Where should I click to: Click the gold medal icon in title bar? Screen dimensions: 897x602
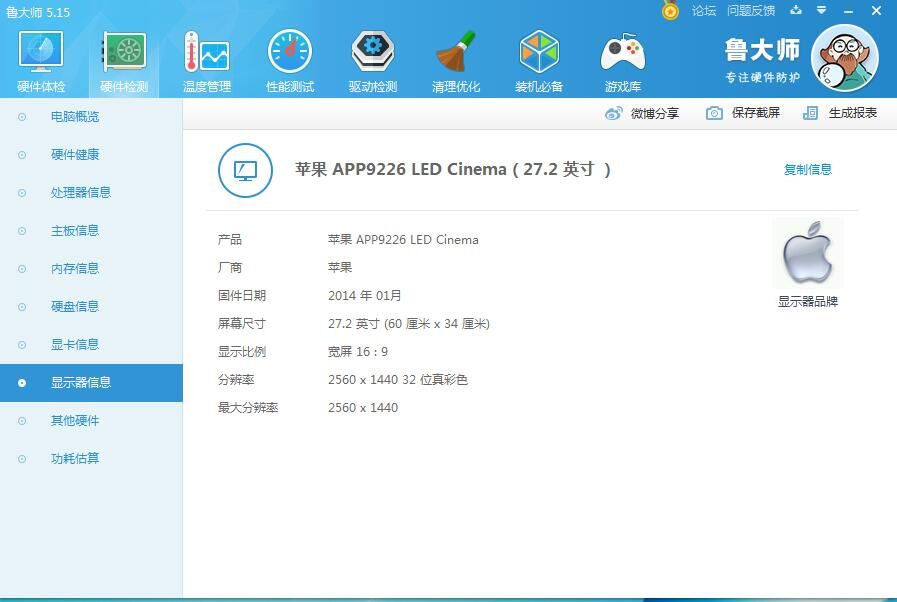coord(670,10)
